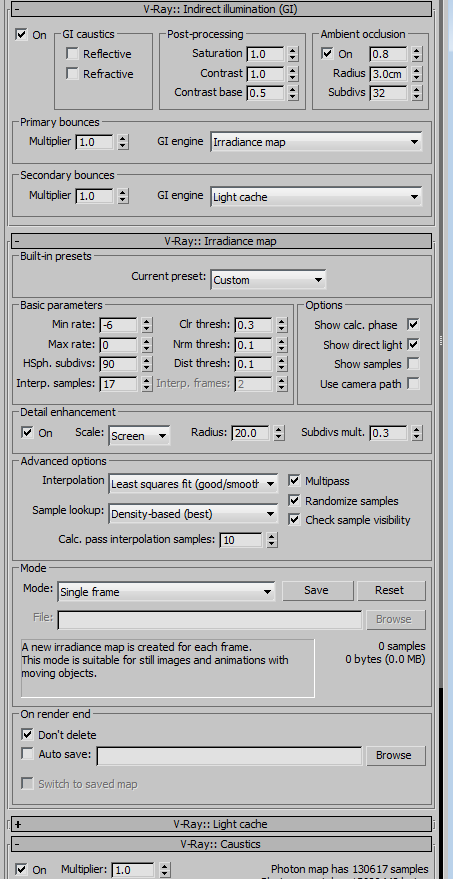Enable the Auto save checkbox
The width and height of the screenshot is (453, 879).
tap(27, 754)
